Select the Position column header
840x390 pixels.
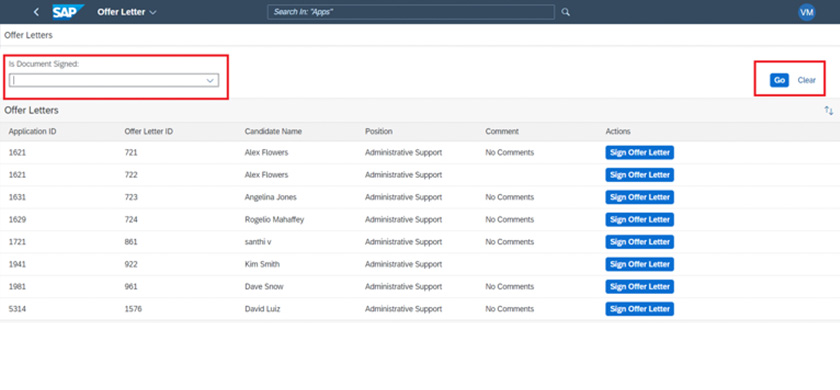[378, 131]
